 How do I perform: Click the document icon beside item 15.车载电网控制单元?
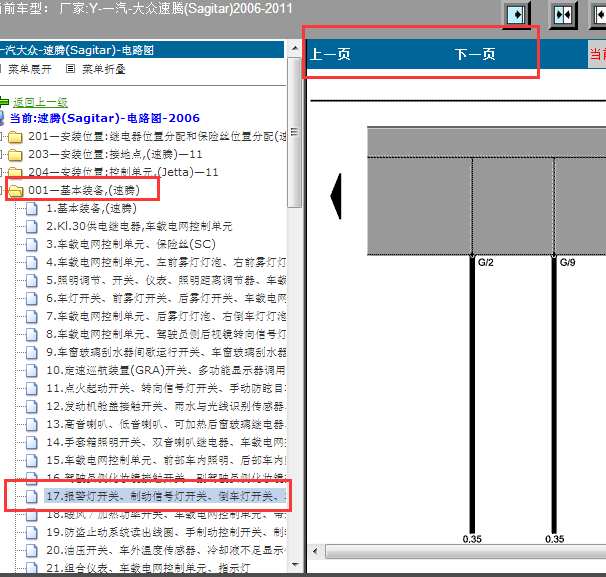pos(32,460)
